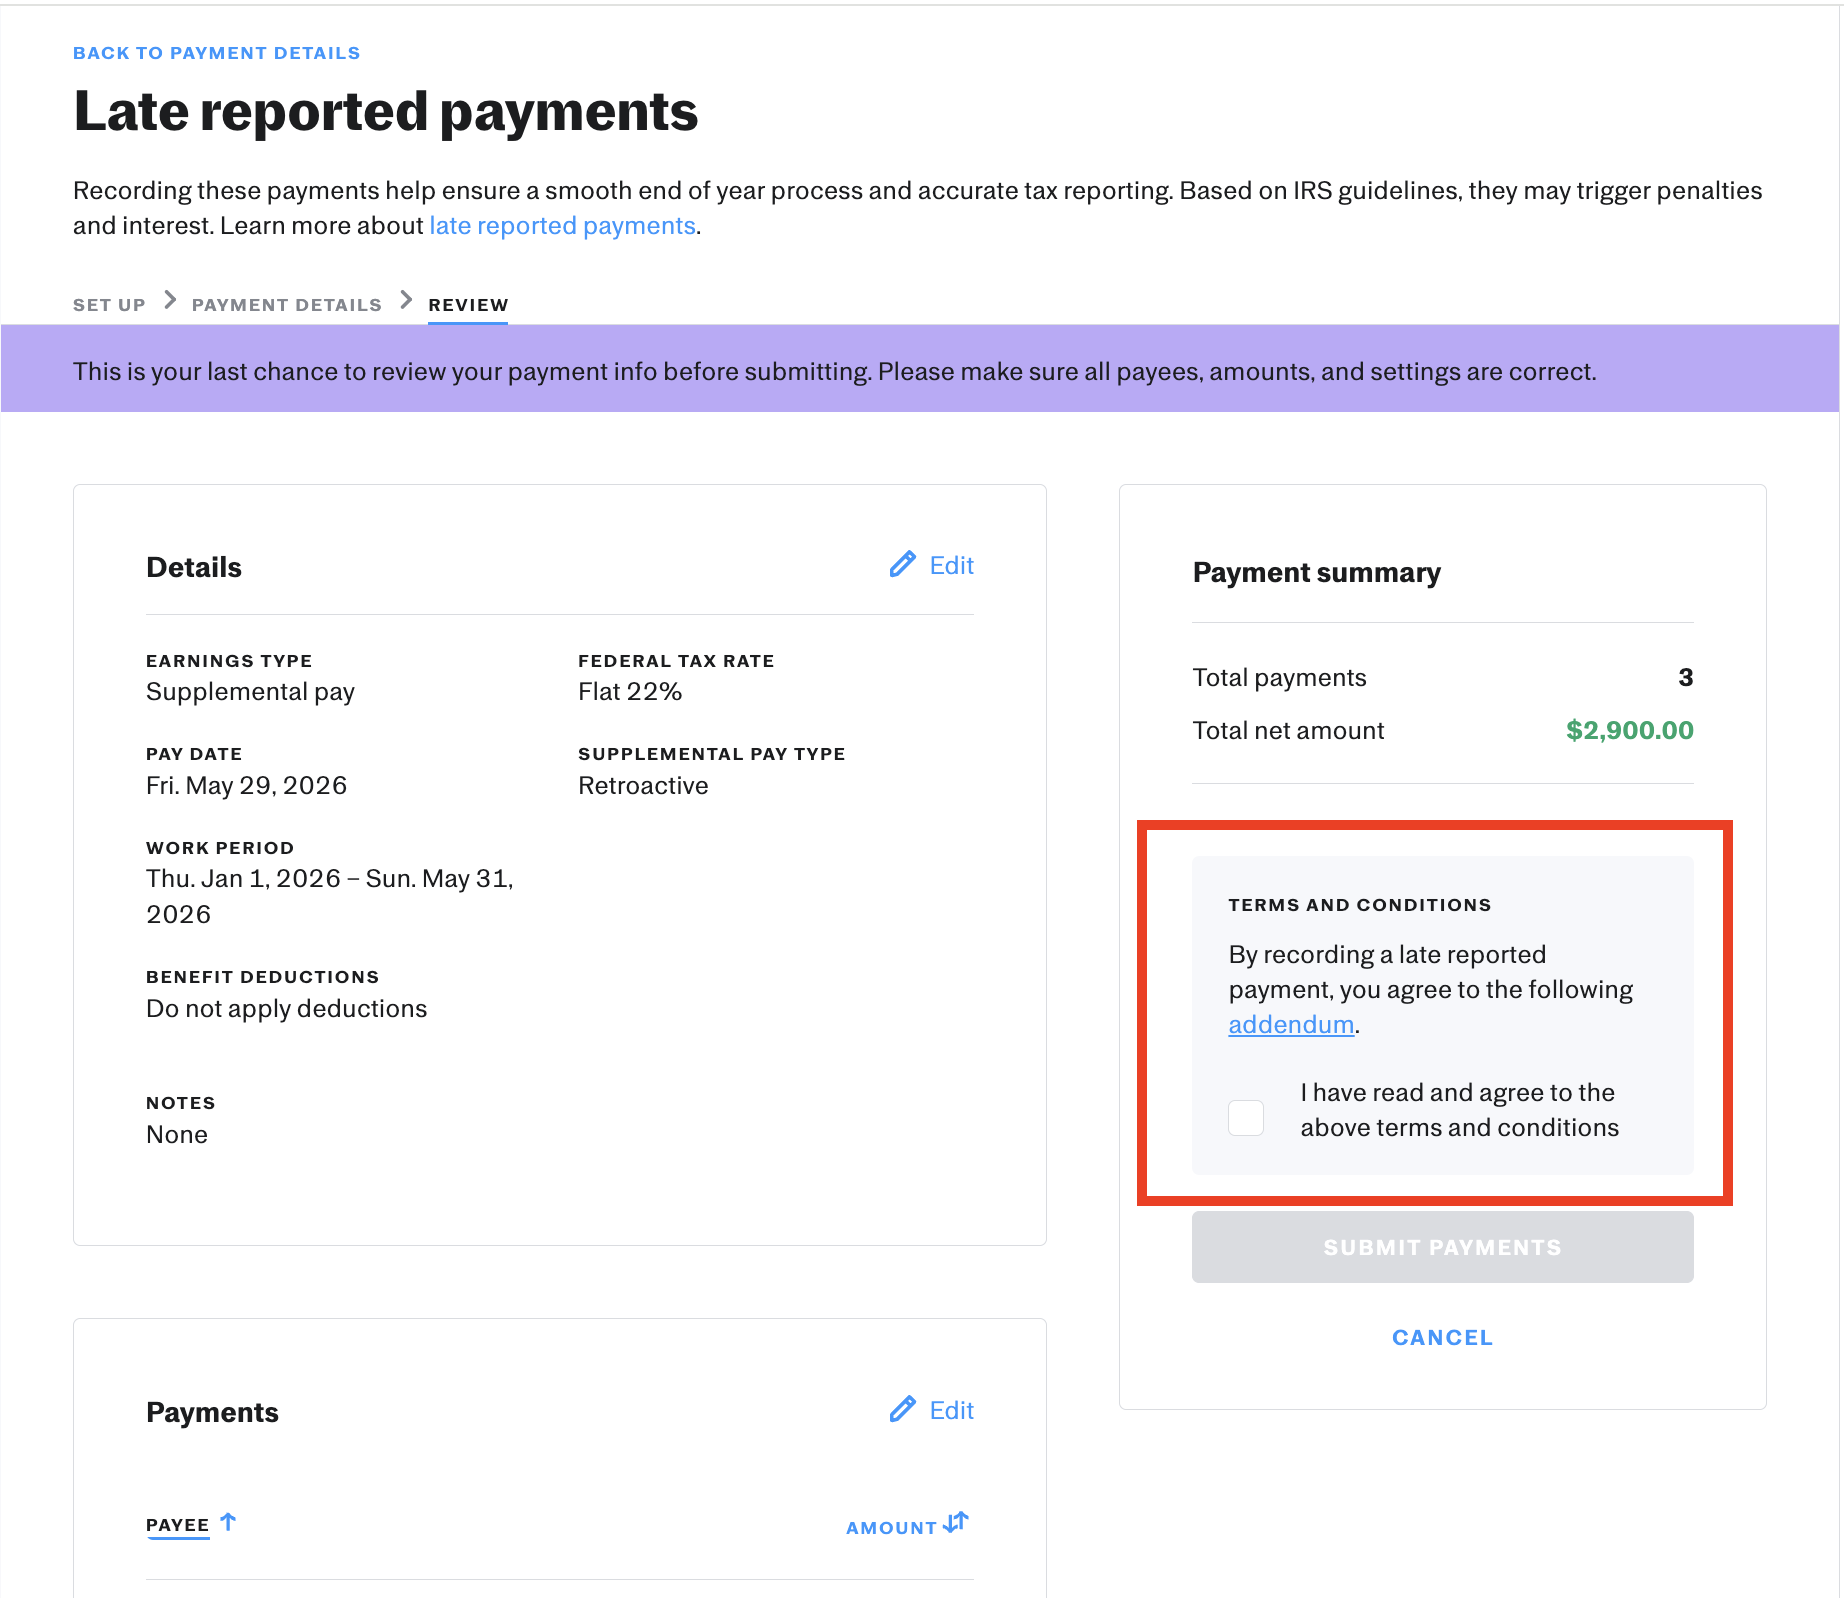Sort by the Amount column header
1844x1598 pixels.
pyautogui.click(x=891, y=1528)
